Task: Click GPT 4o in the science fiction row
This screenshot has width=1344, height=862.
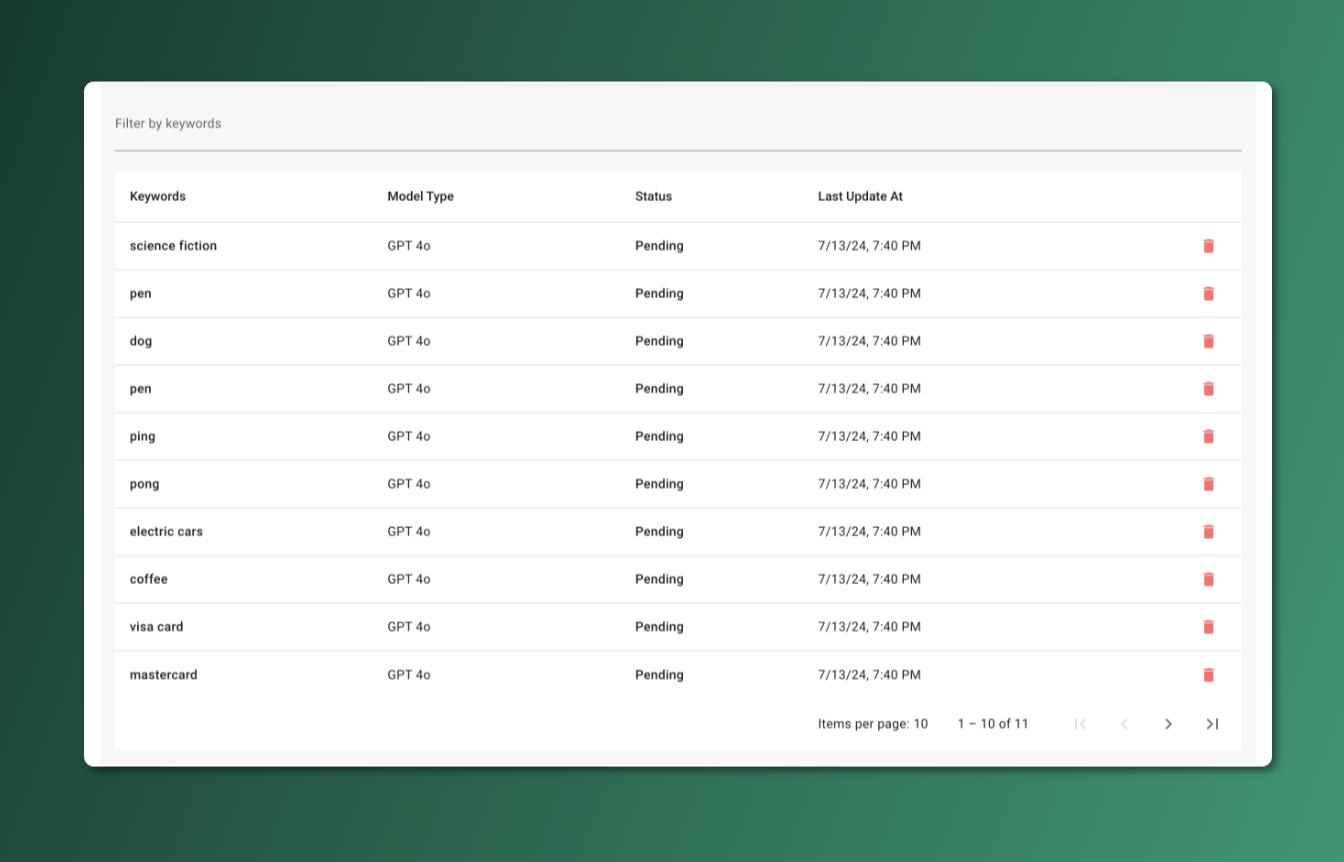Action: point(409,246)
